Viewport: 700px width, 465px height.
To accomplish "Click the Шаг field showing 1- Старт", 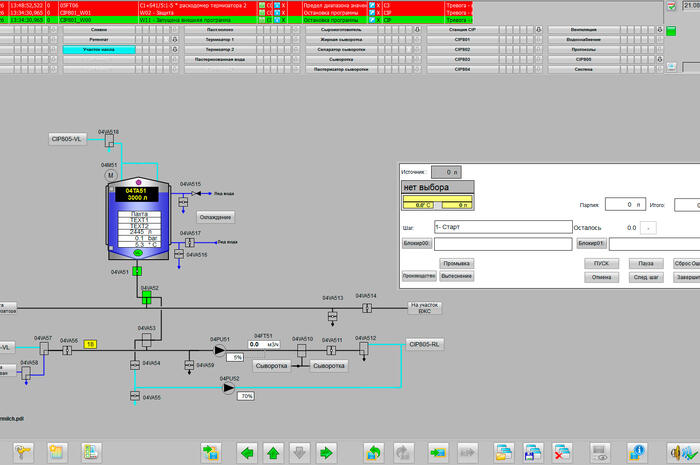I will (503, 227).
